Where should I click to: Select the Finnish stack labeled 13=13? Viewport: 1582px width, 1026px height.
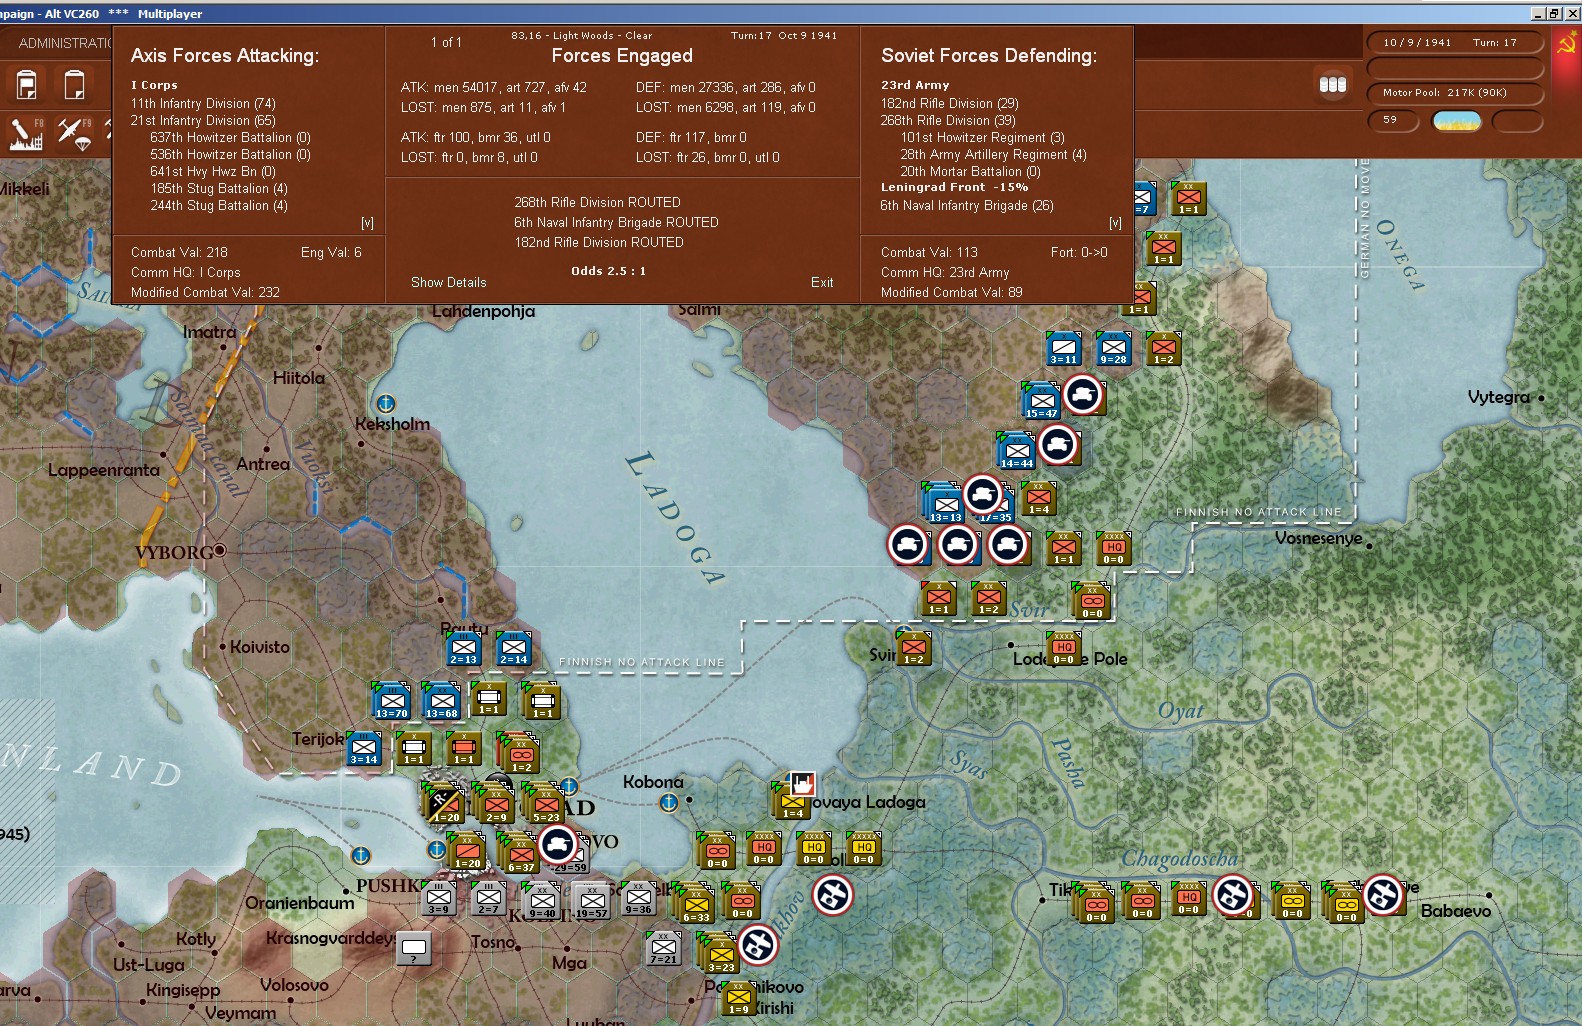coord(943,503)
